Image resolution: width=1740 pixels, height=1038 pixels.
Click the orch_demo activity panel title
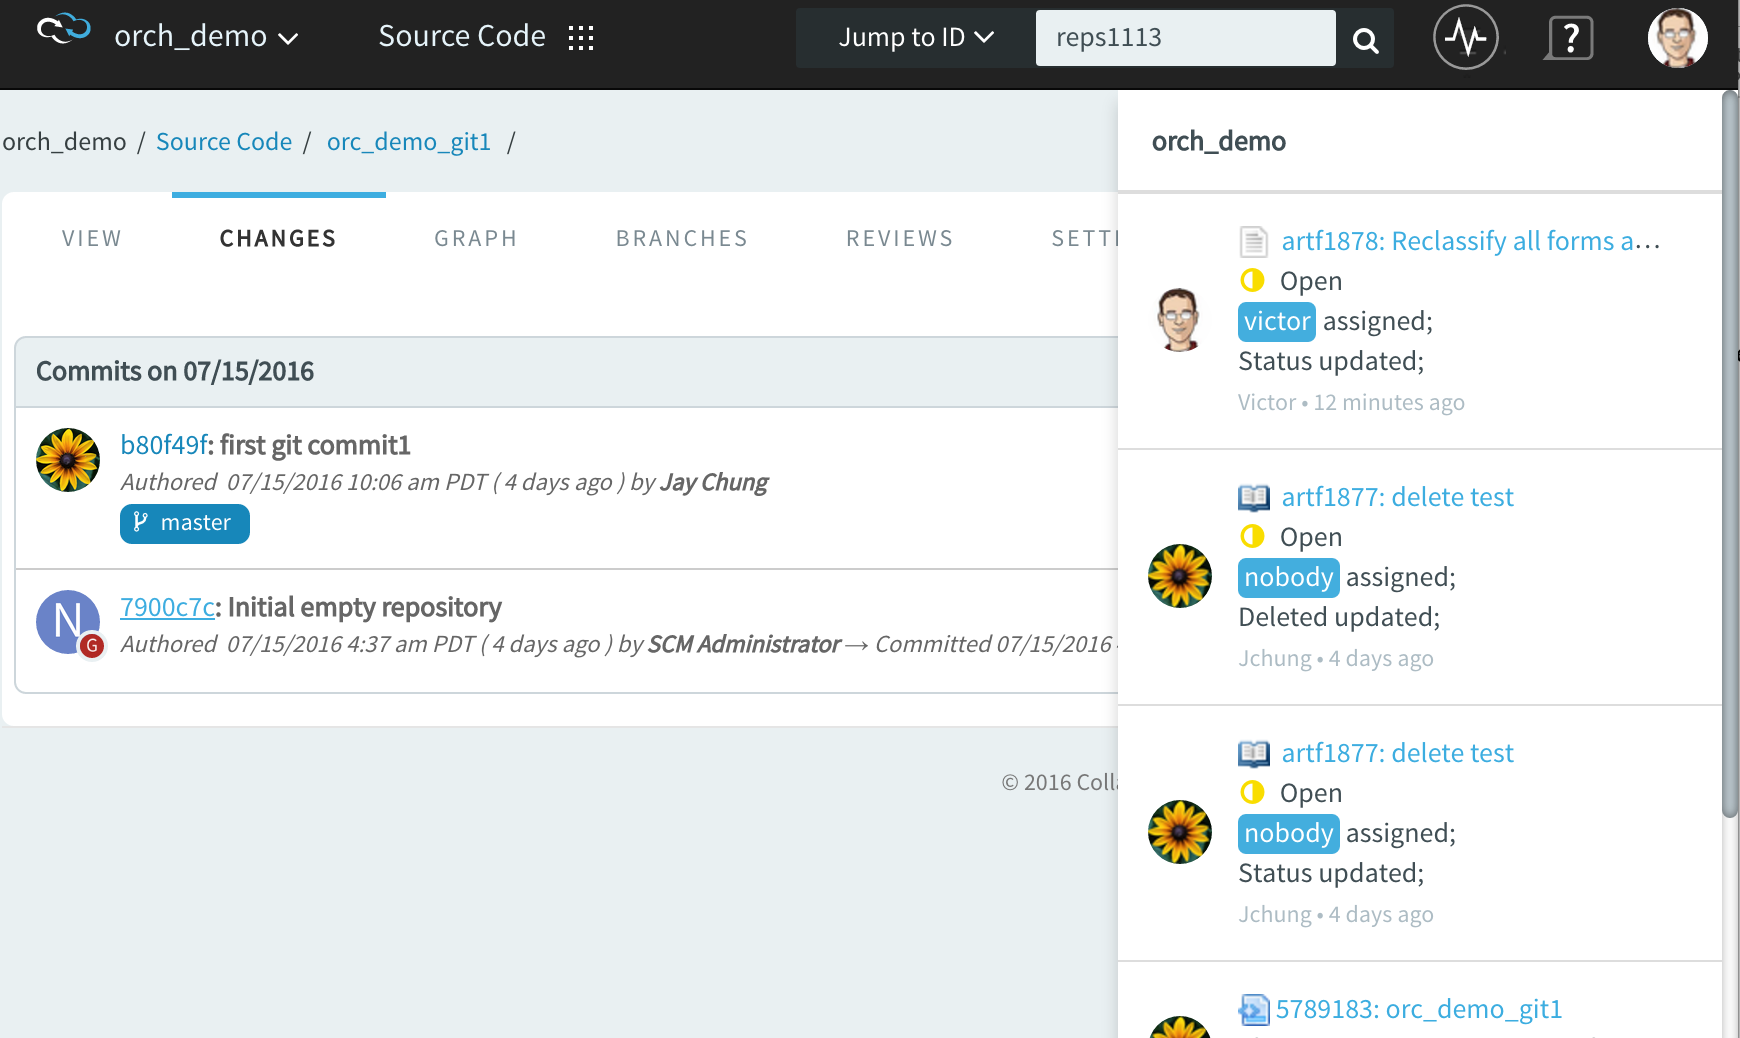1218,141
